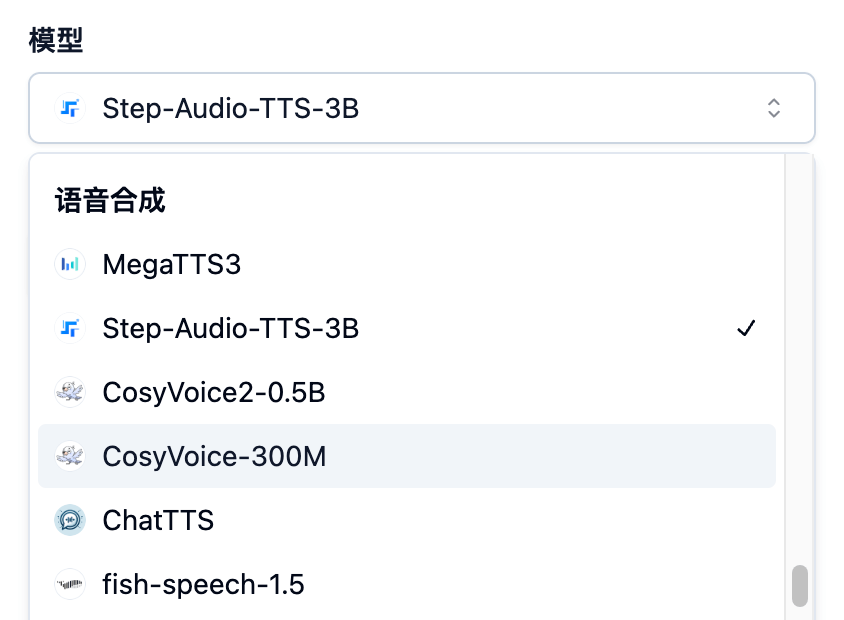Click the Step-Audio icon in the list
This screenshot has width=844, height=620.
(x=69, y=329)
